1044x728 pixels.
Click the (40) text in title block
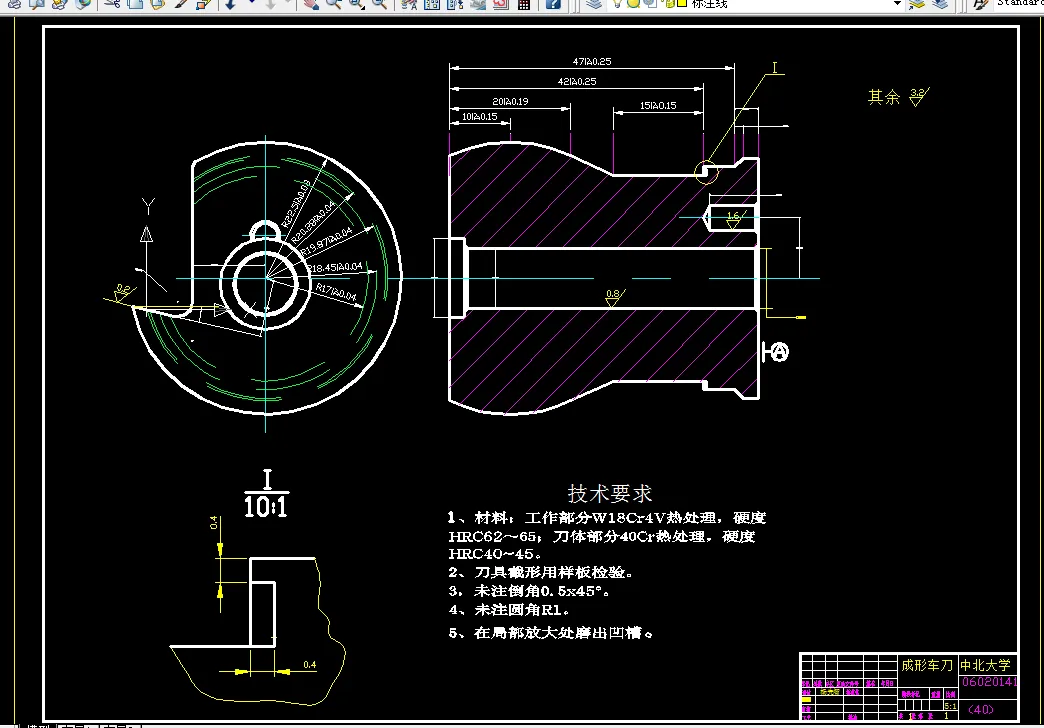coord(981,709)
